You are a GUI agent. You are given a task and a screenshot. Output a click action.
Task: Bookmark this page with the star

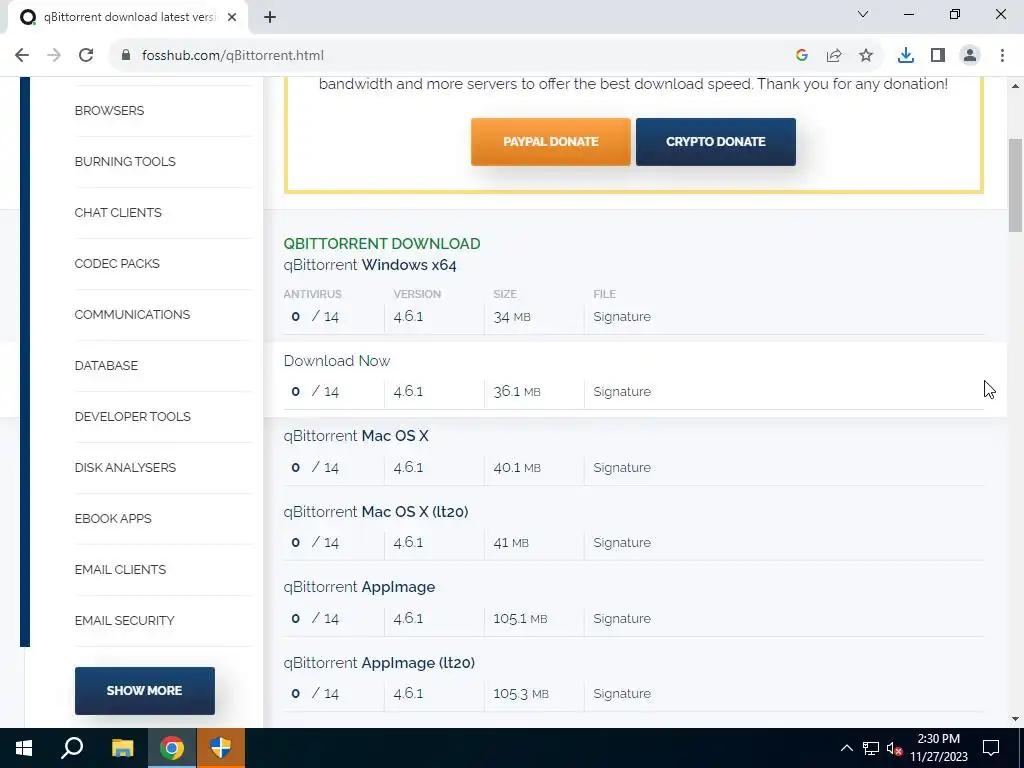click(x=866, y=56)
